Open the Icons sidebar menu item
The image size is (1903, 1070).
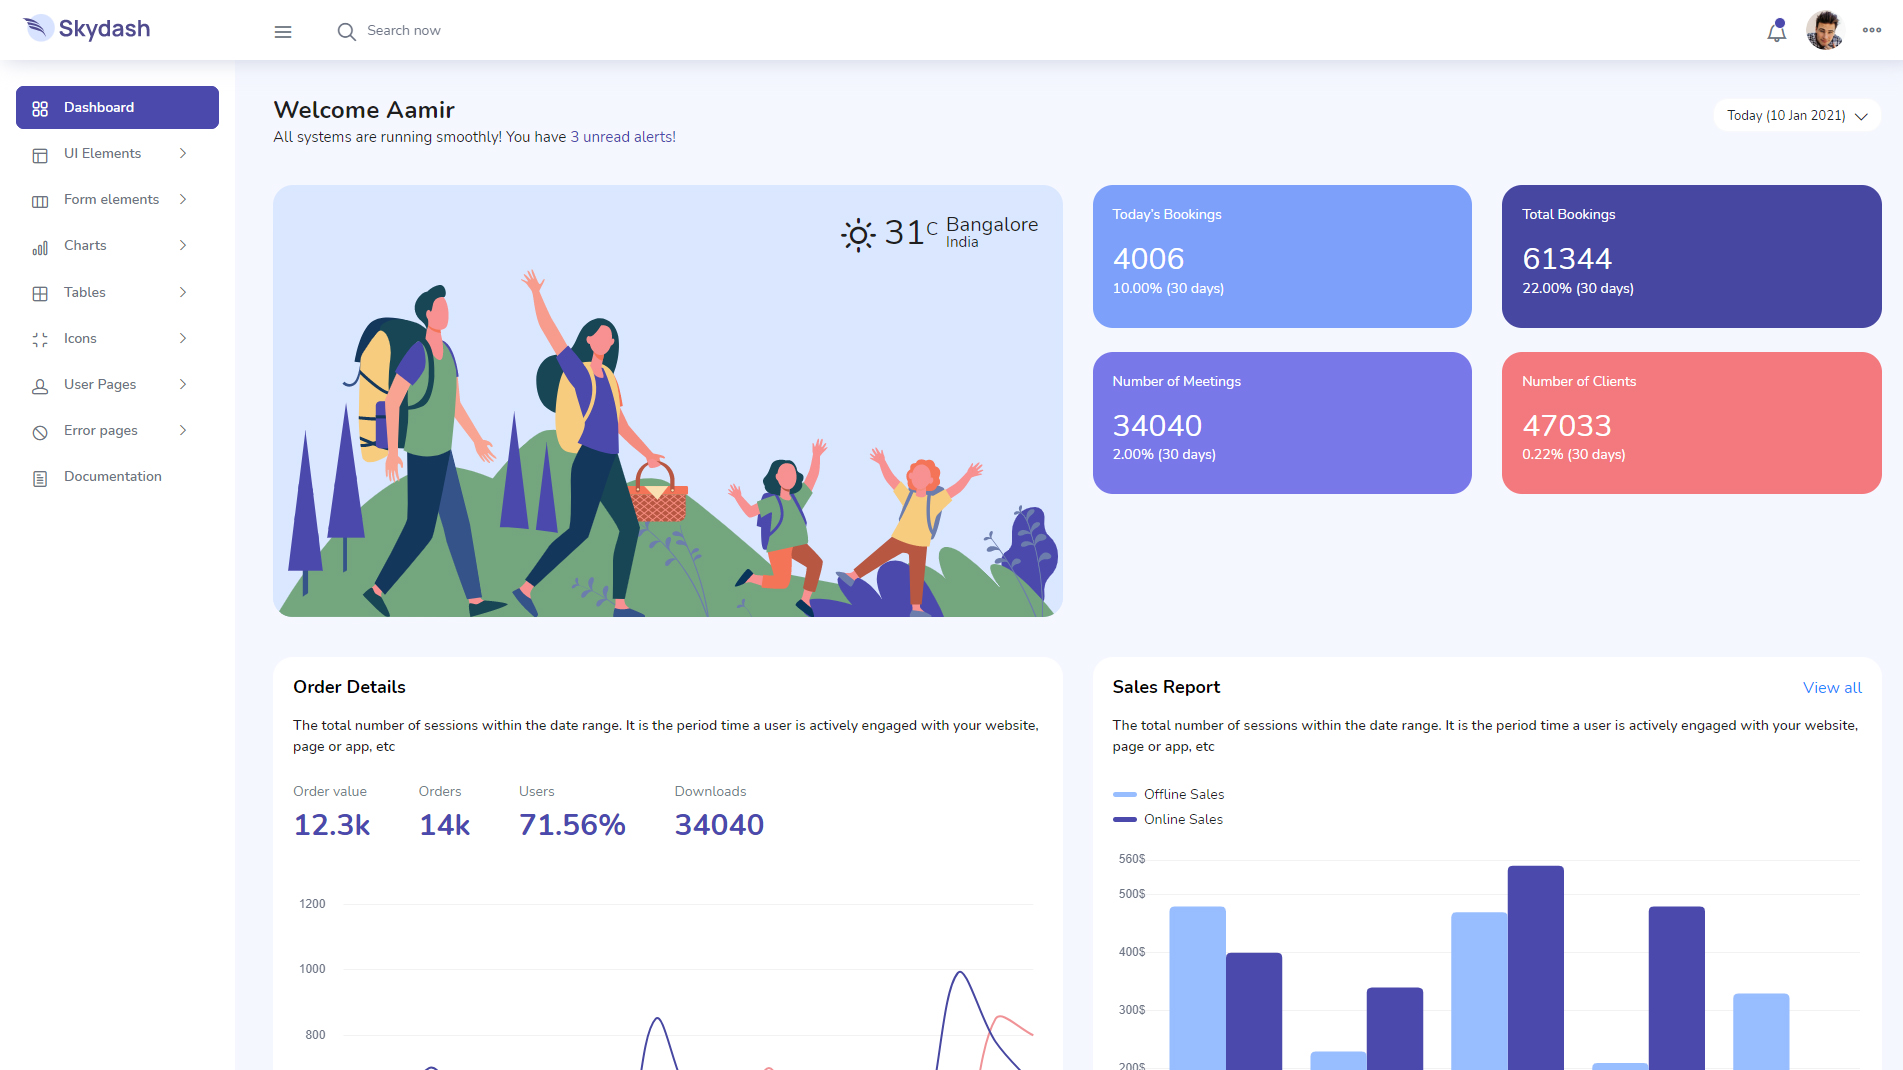80,338
